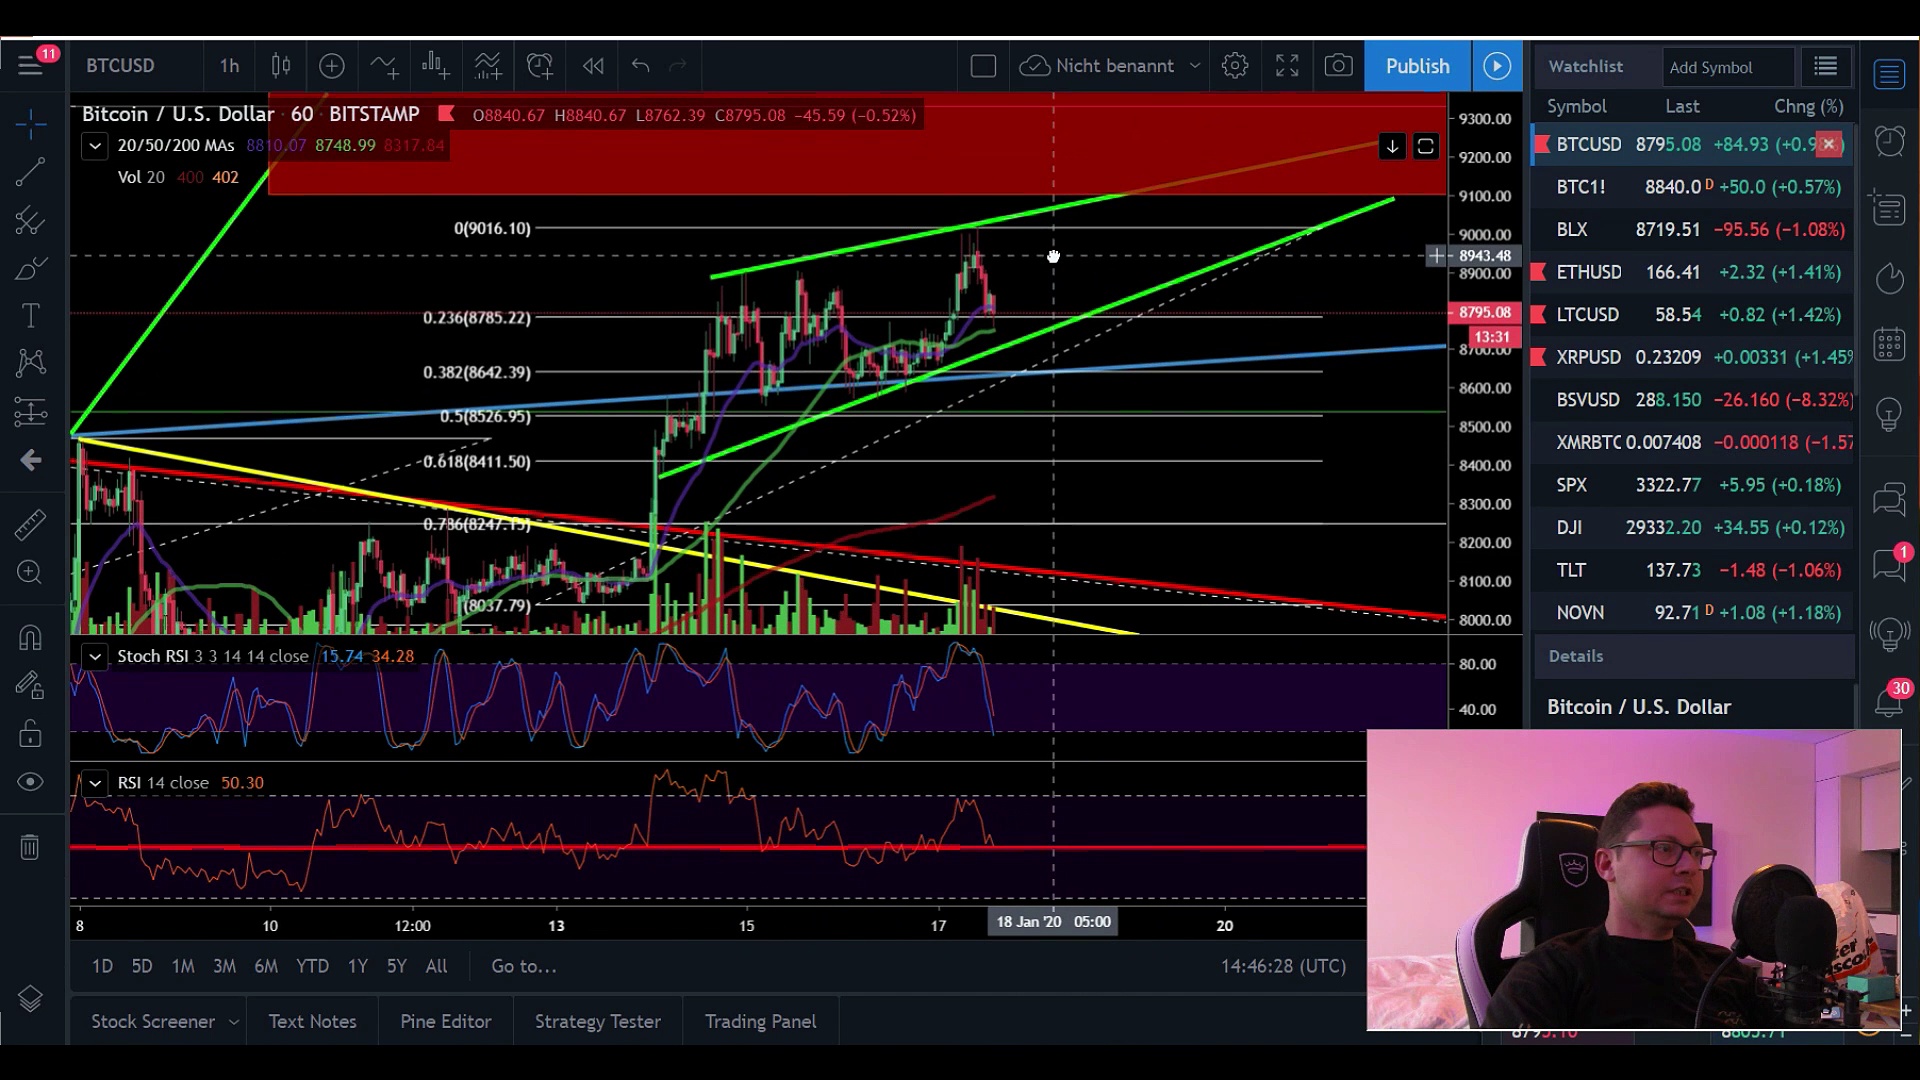This screenshot has width=1920, height=1080.
Task: Toggle hide all drawings eye icon
Action: tap(30, 782)
